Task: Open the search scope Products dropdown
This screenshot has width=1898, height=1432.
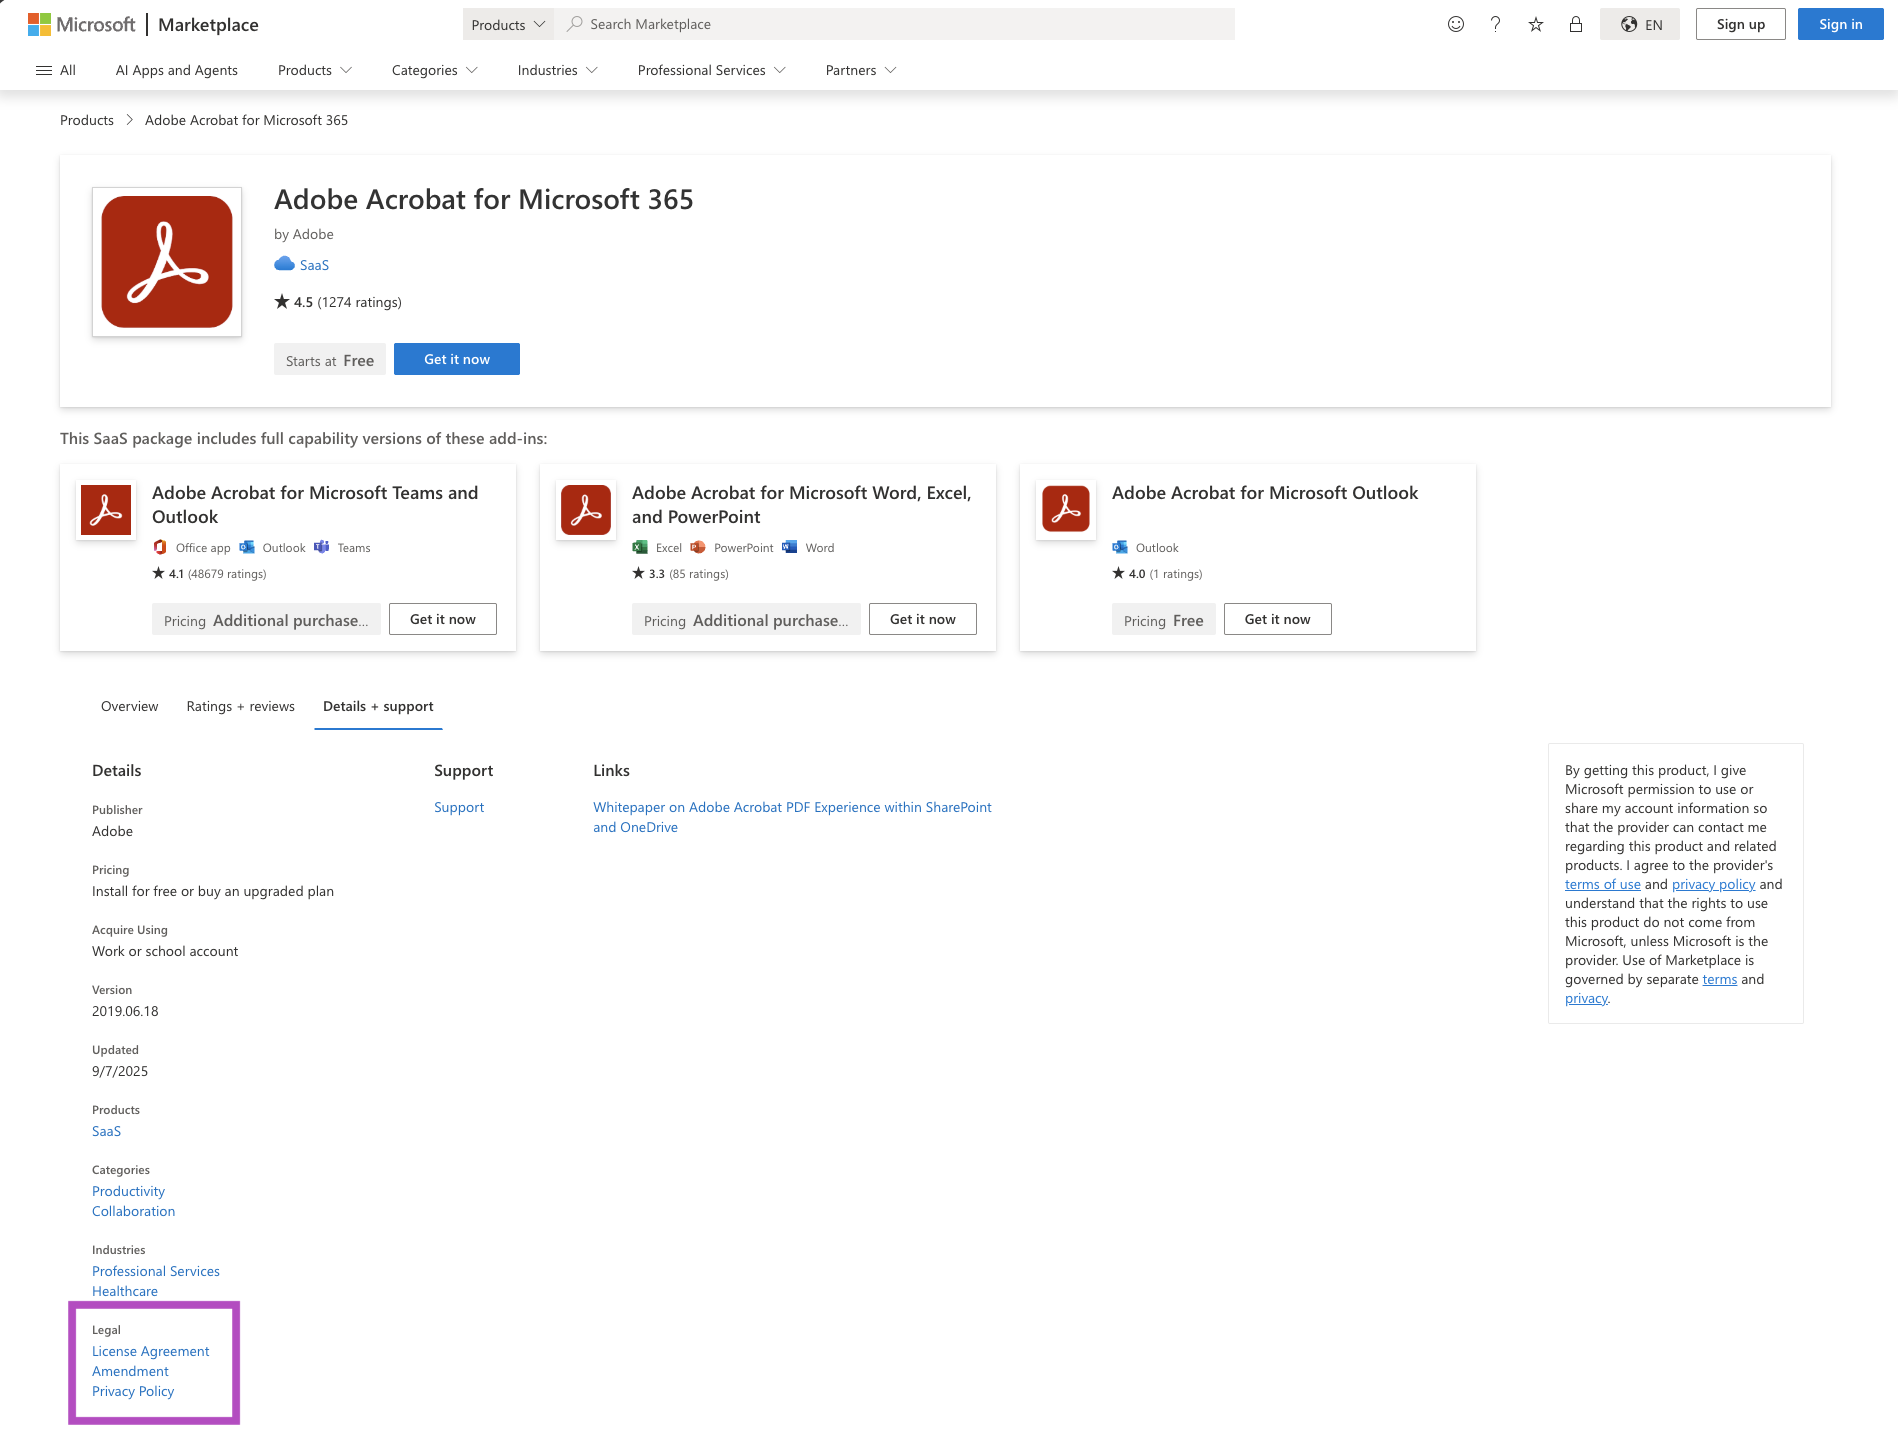Action: (508, 24)
